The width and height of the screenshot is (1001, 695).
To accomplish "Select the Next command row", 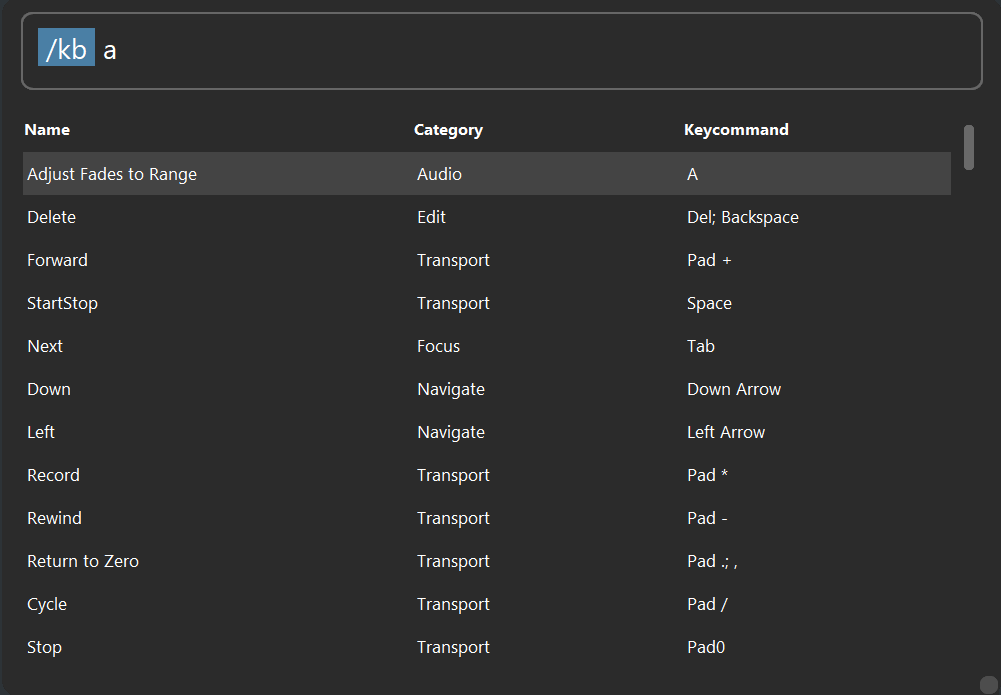I will click(x=486, y=346).
